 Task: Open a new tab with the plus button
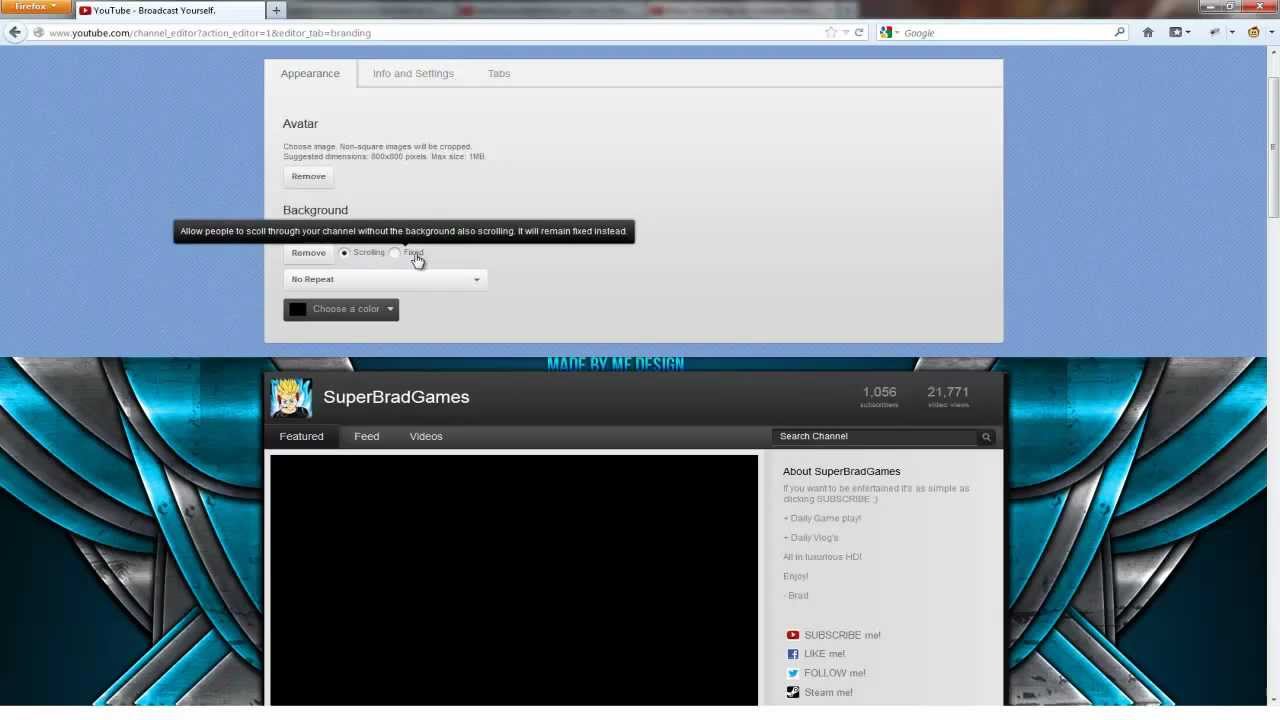[x=276, y=10]
